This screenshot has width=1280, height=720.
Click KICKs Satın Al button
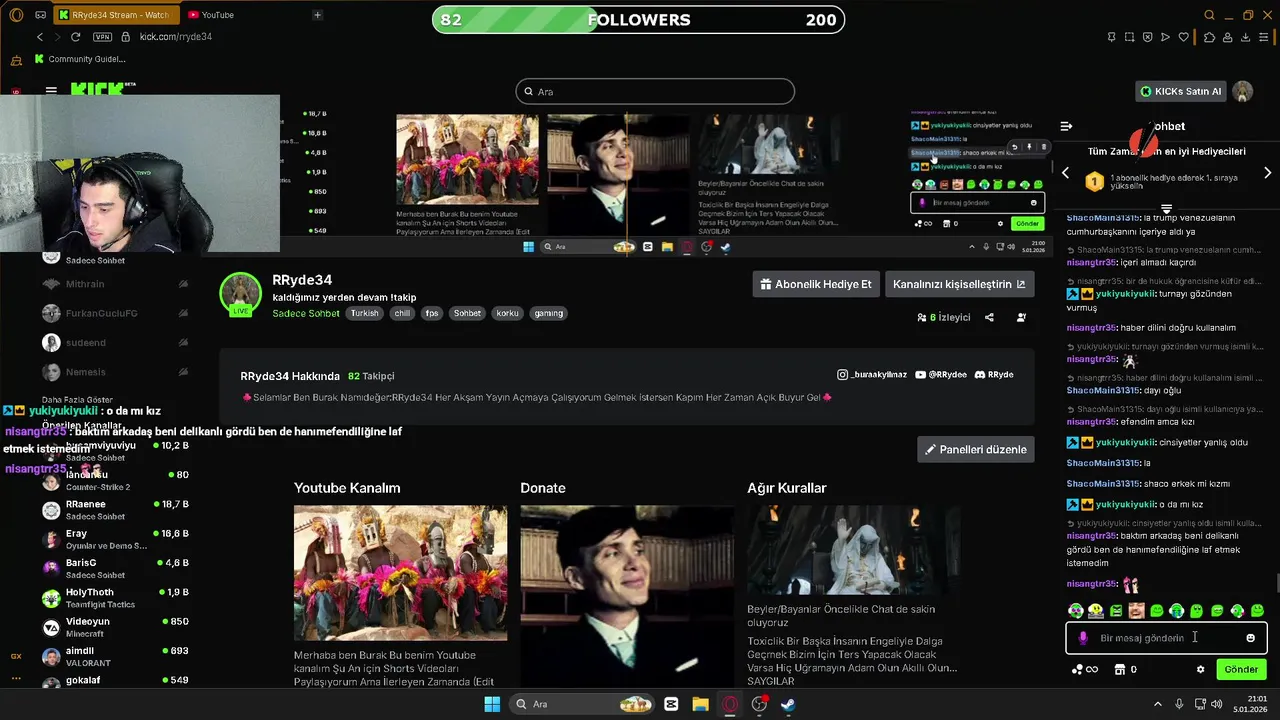(x=1181, y=91)
